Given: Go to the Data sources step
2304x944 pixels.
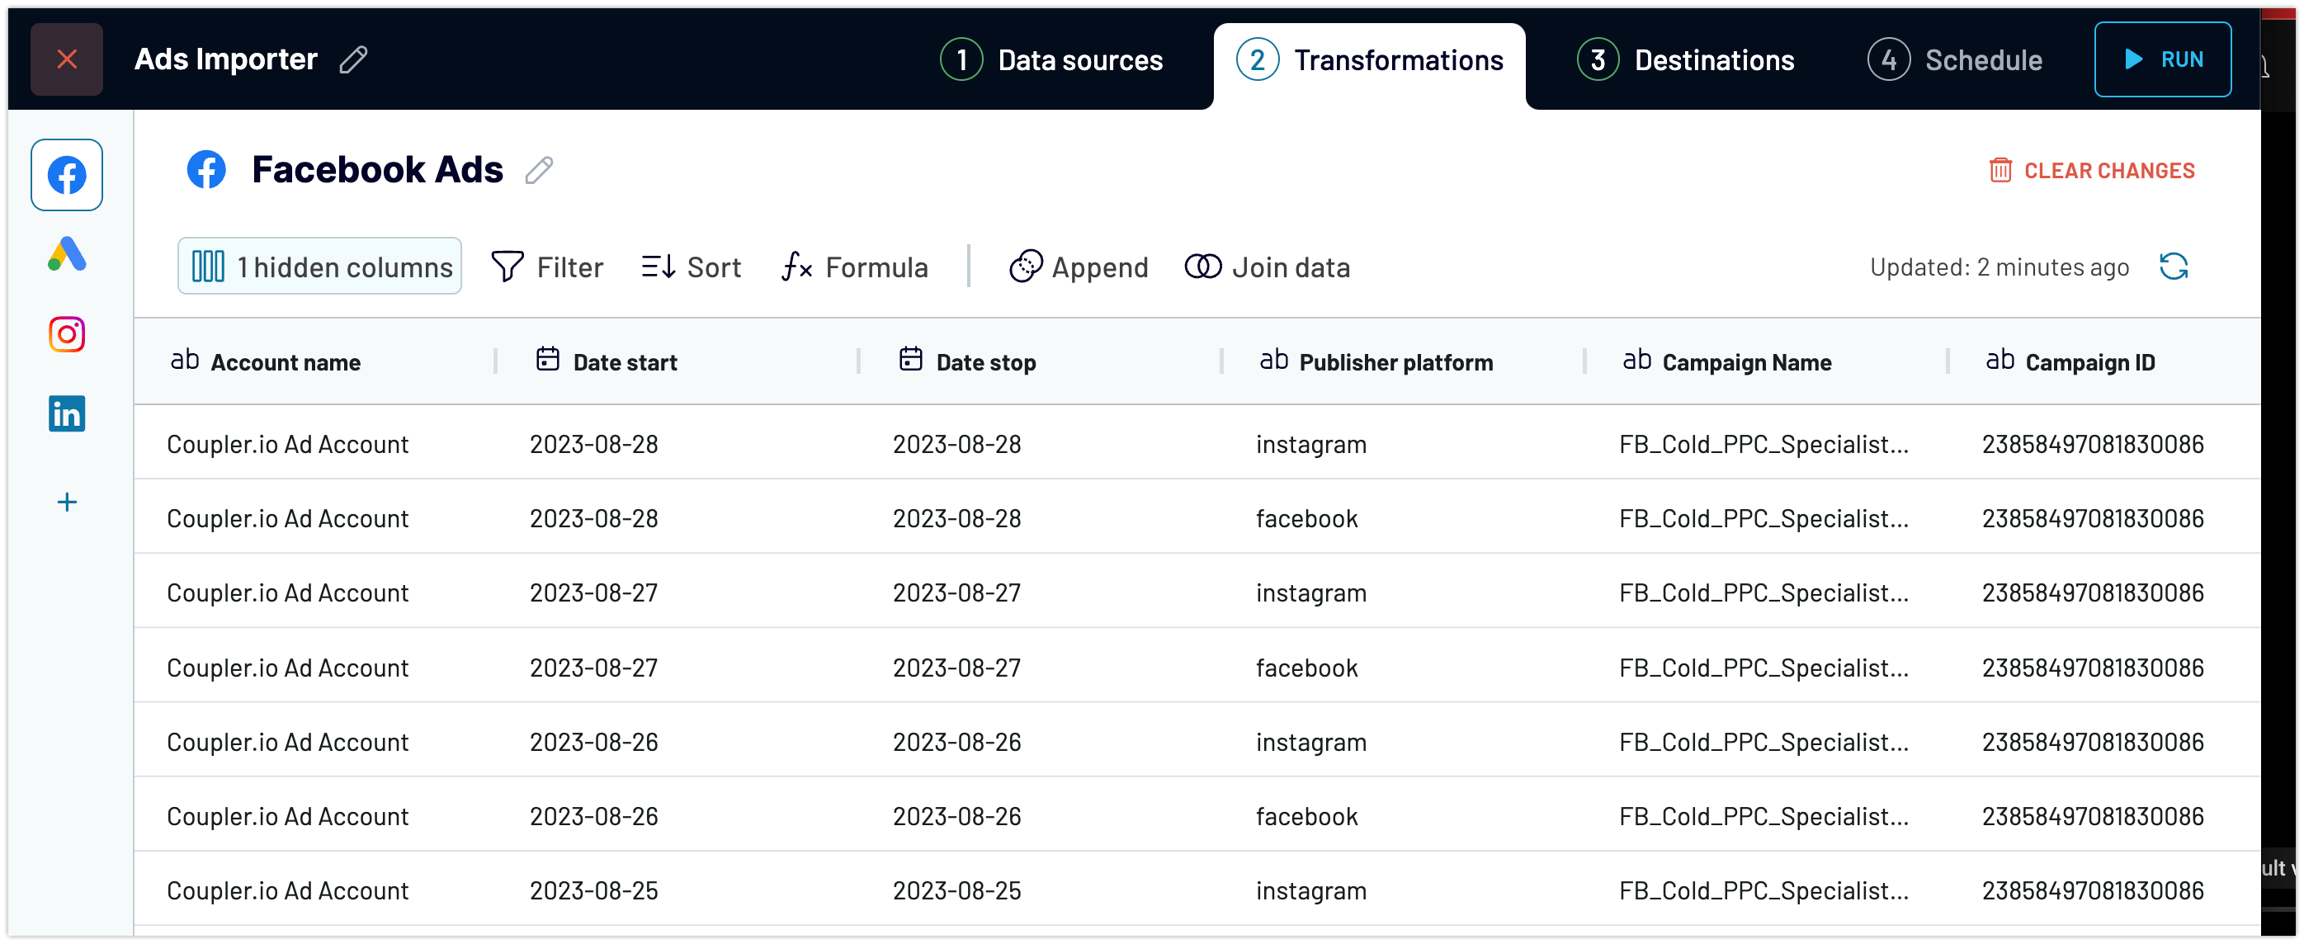Looking at the screenshot, I should pos(1052,60).
